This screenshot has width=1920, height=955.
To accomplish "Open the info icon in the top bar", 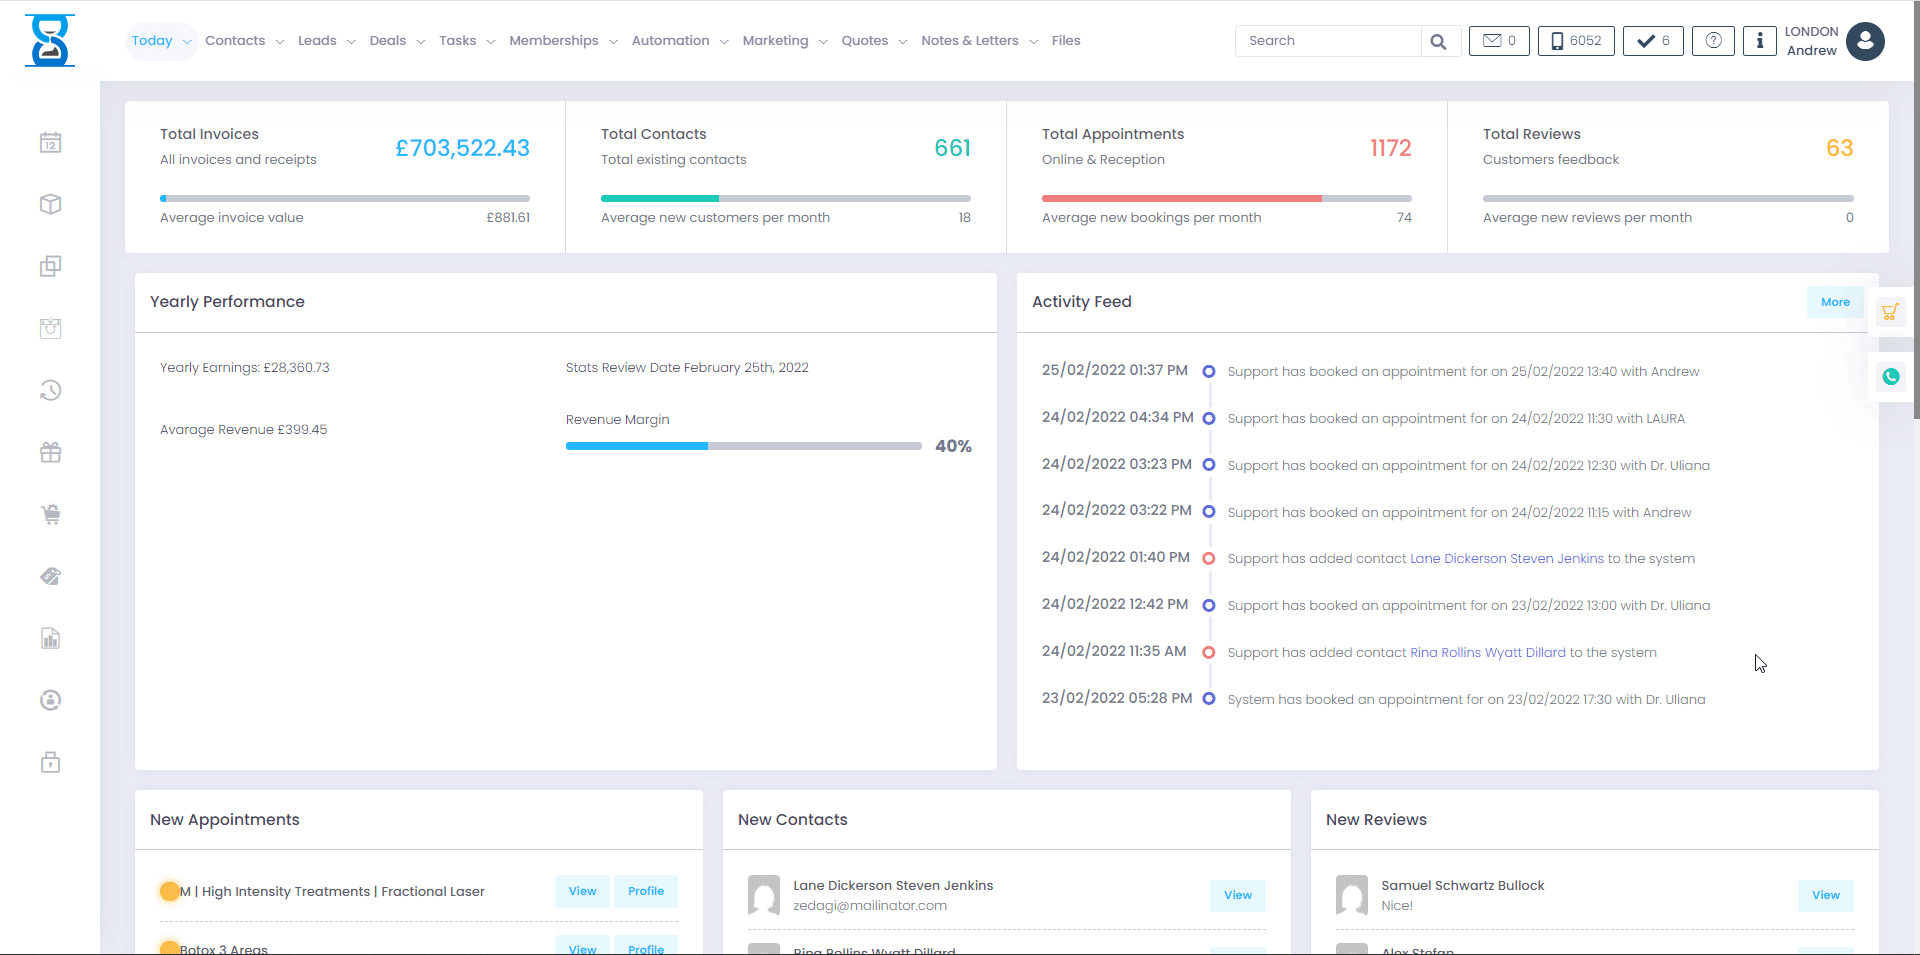I will click(1759, 41).
